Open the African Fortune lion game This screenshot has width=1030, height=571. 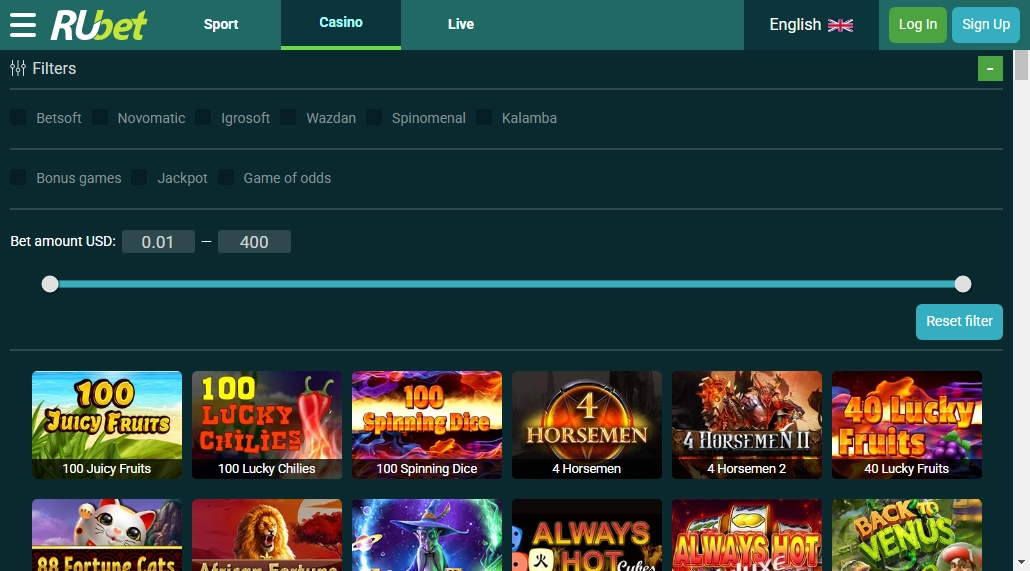pos(267,535)
